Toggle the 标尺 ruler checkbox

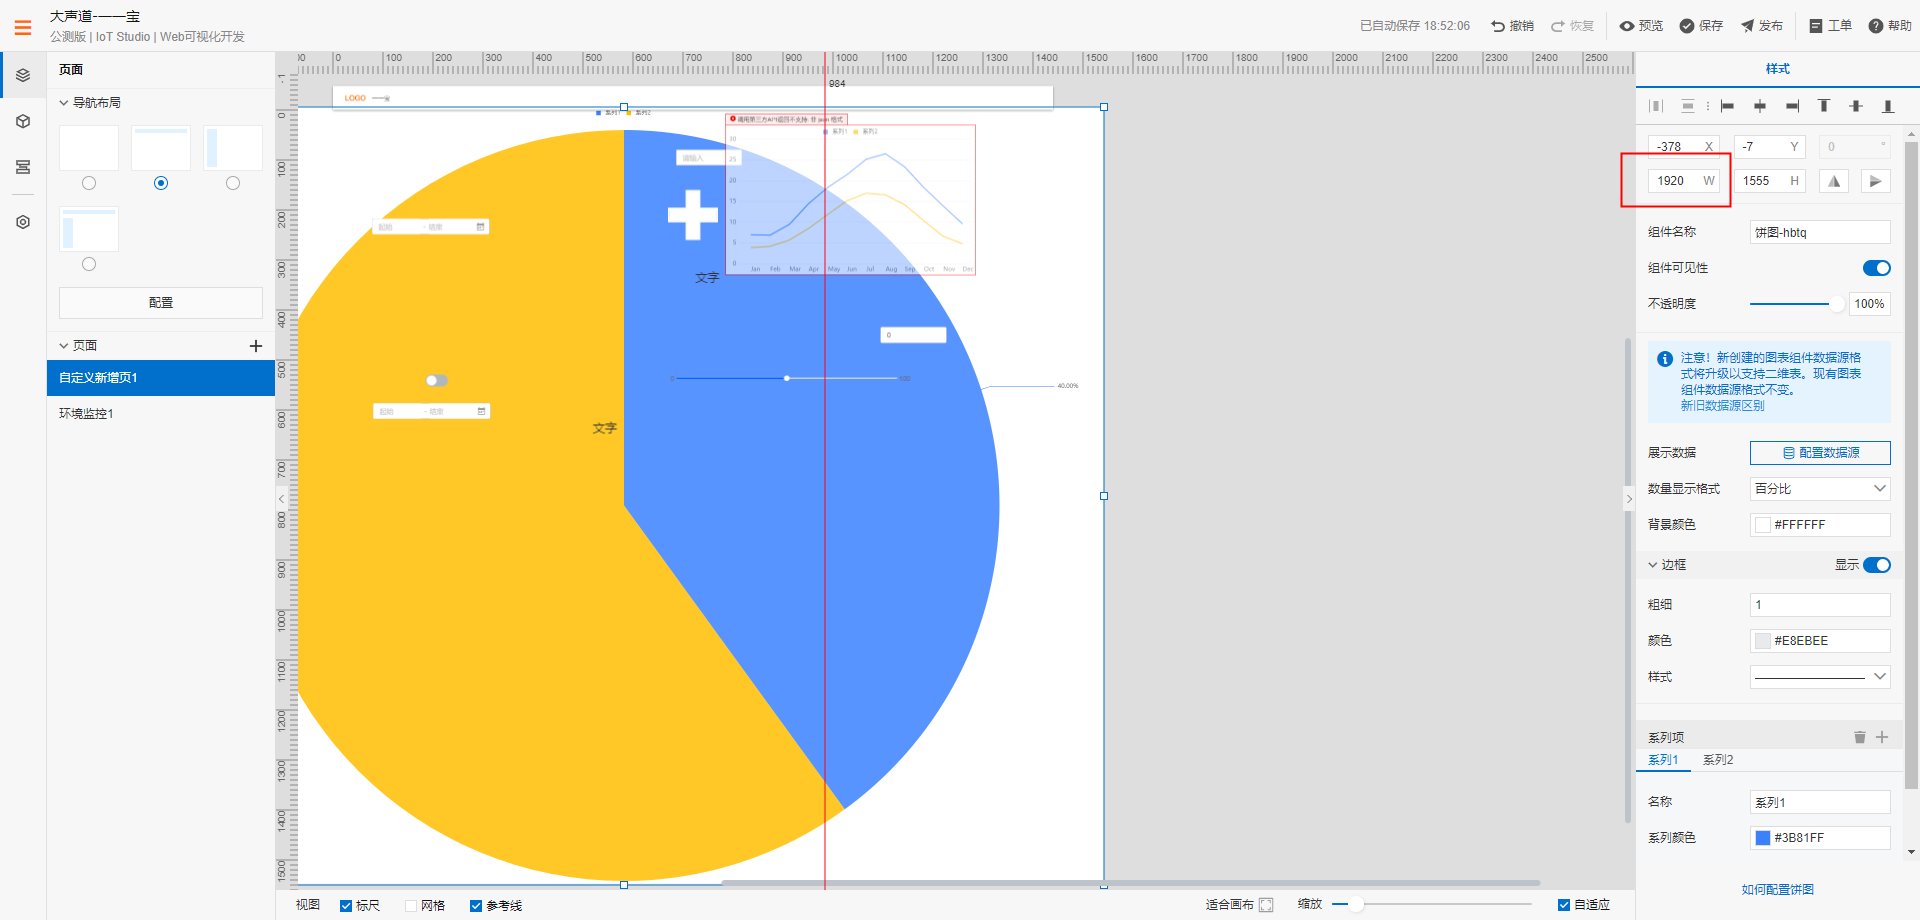point(346,906)
